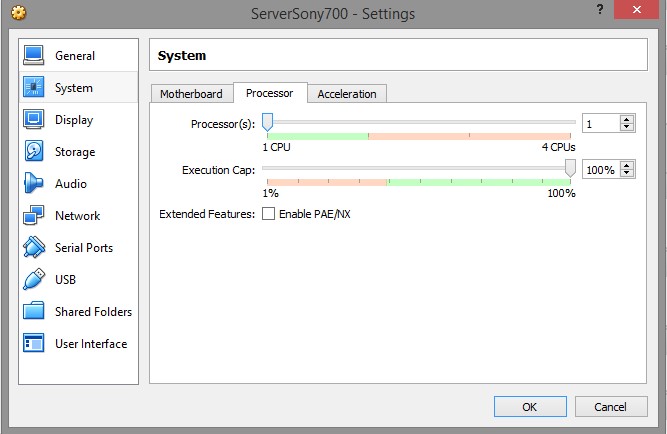Close the Settings dialog window
Image resolution: width=667 pixels, height=434 pixels.
point(636,9)
